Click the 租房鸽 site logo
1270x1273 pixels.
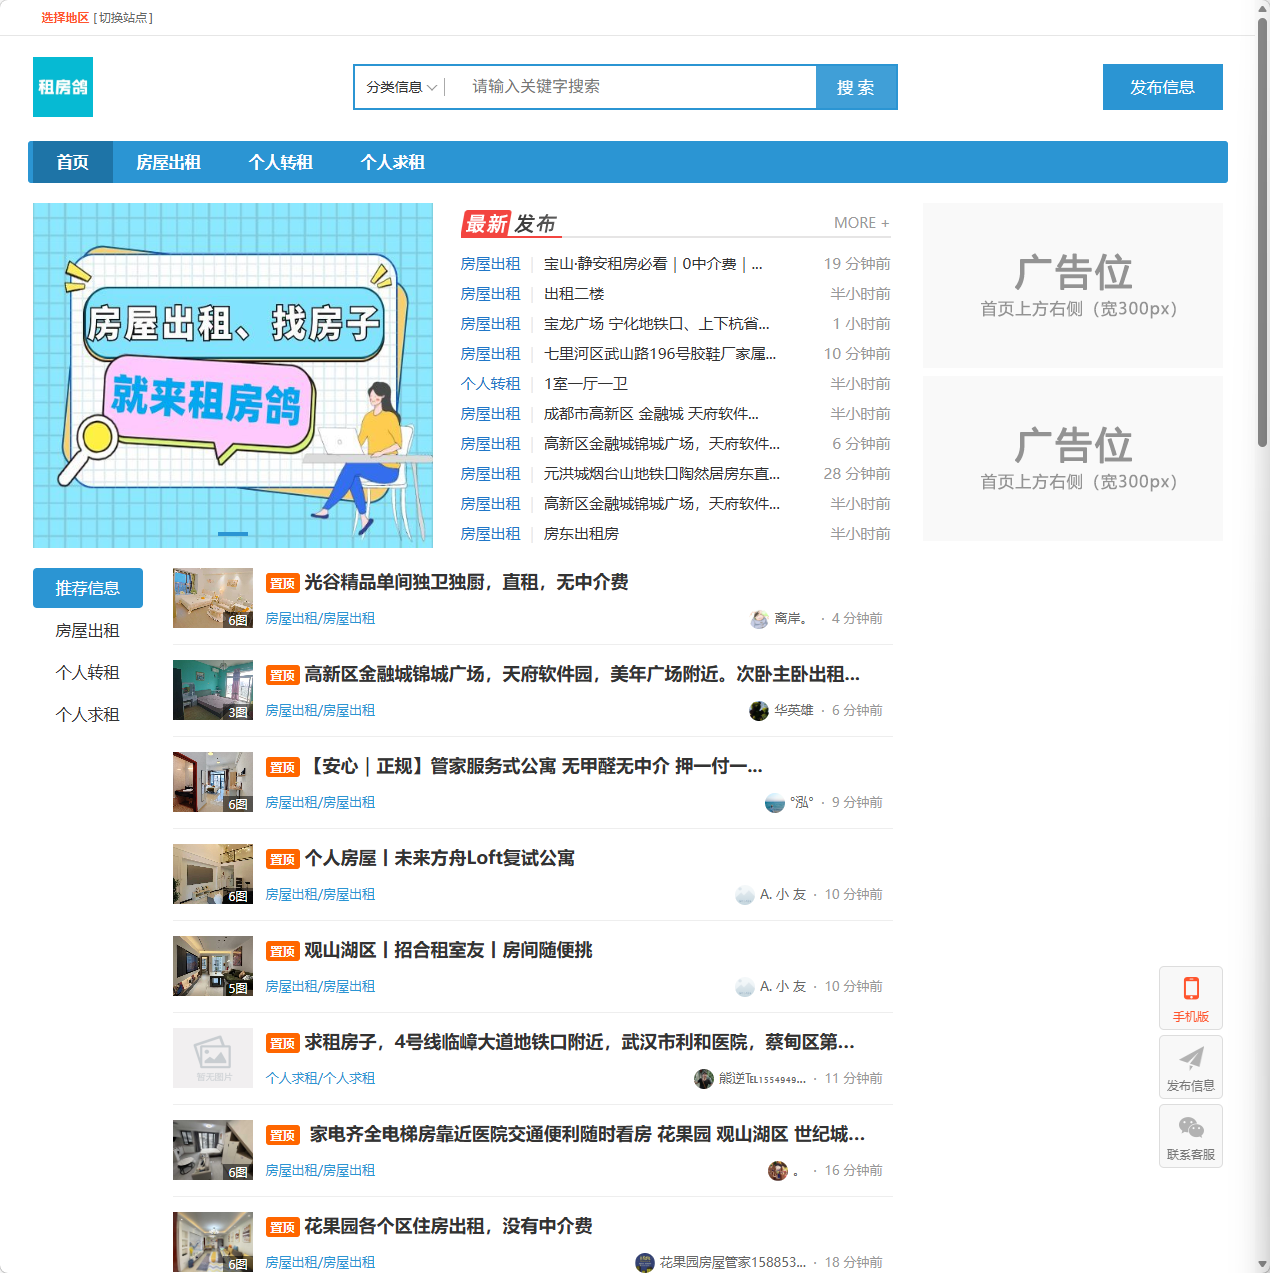pyautogui.click(x=63, y=87)
